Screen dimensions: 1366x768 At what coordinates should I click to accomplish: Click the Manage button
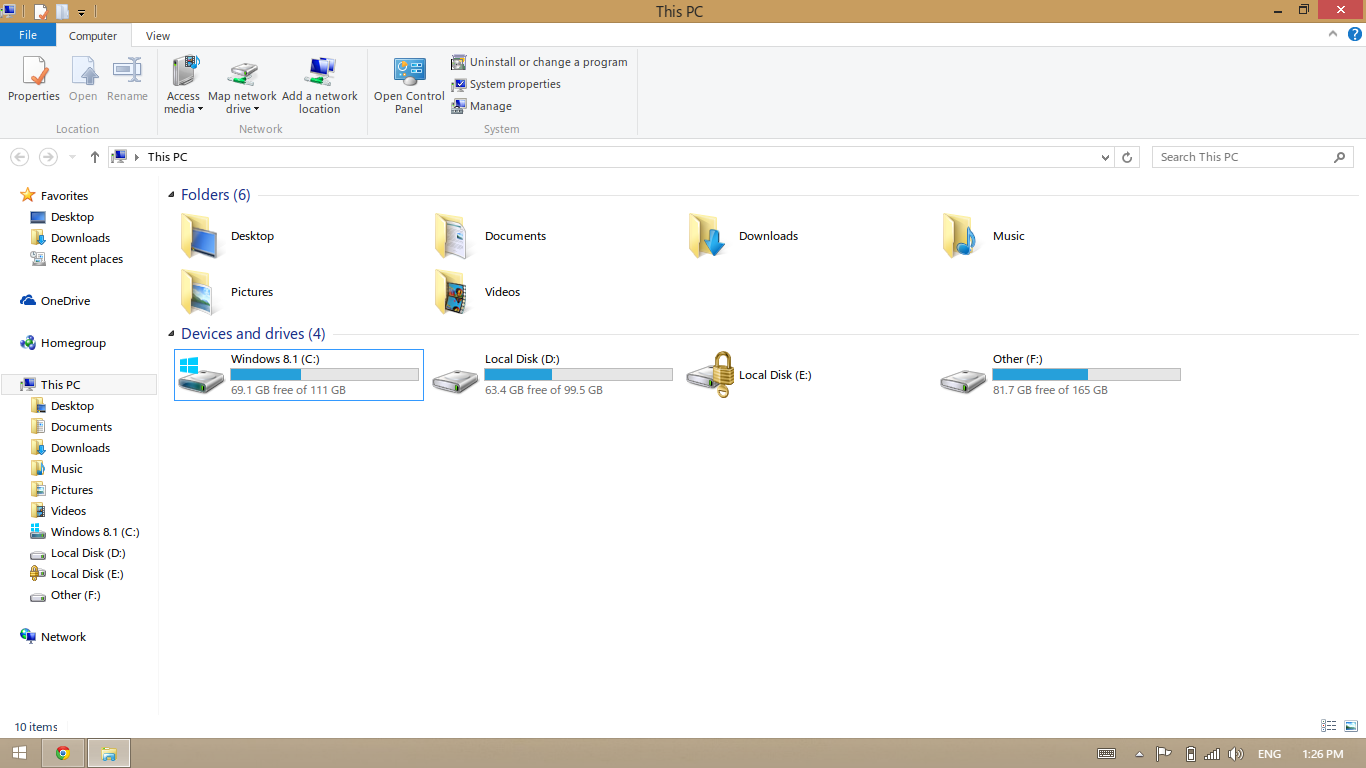tap(481, 106)
